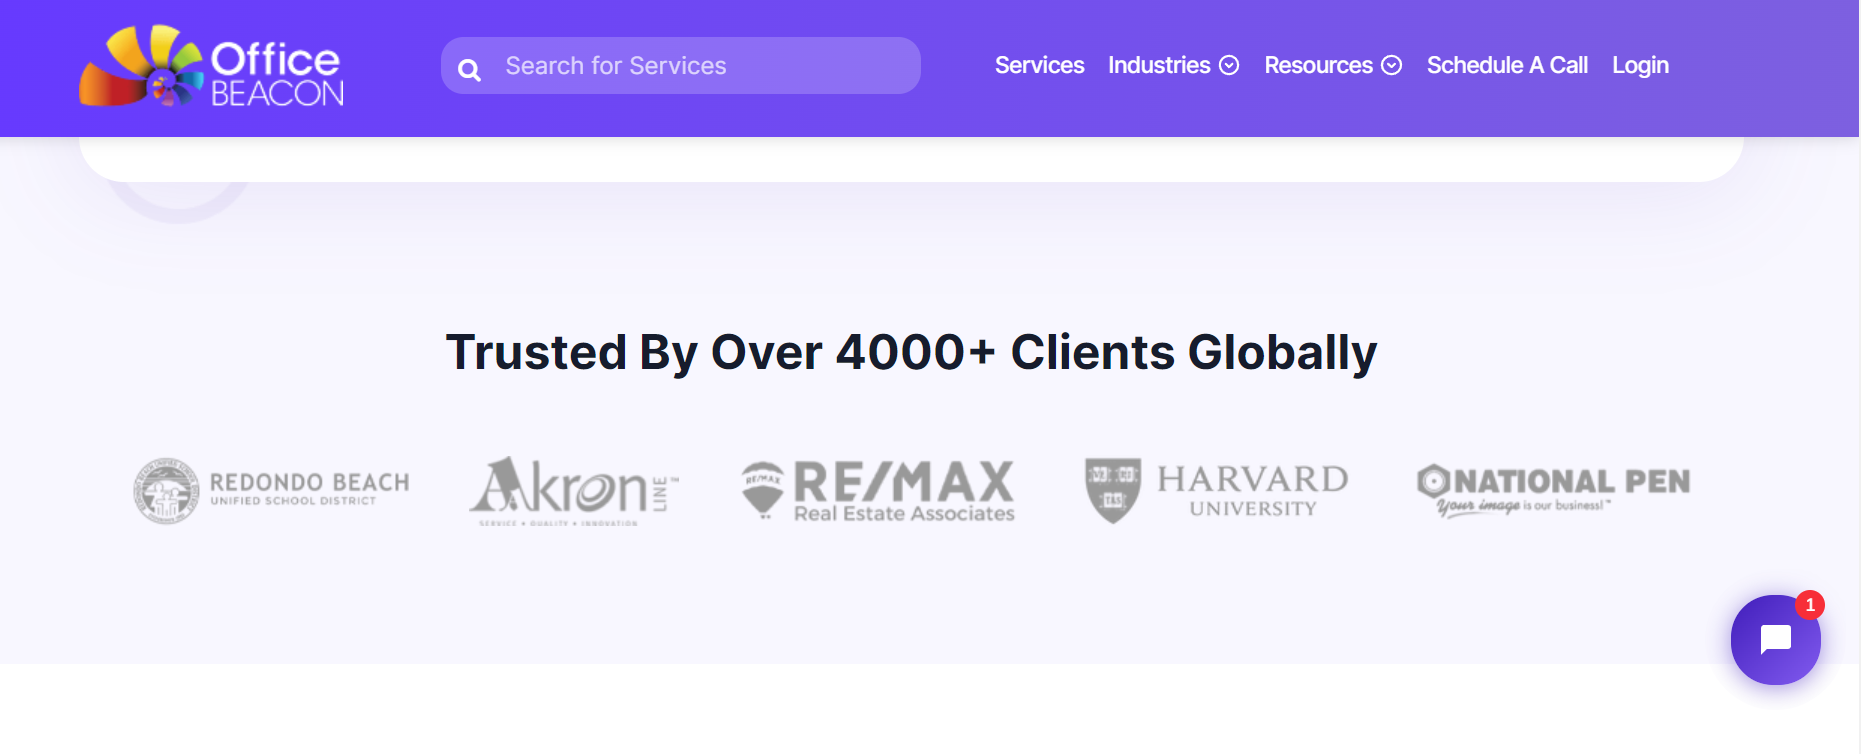The image size is (1861, 754).
Task: Select the Harvard University logo
Action: click(1216, 491)
